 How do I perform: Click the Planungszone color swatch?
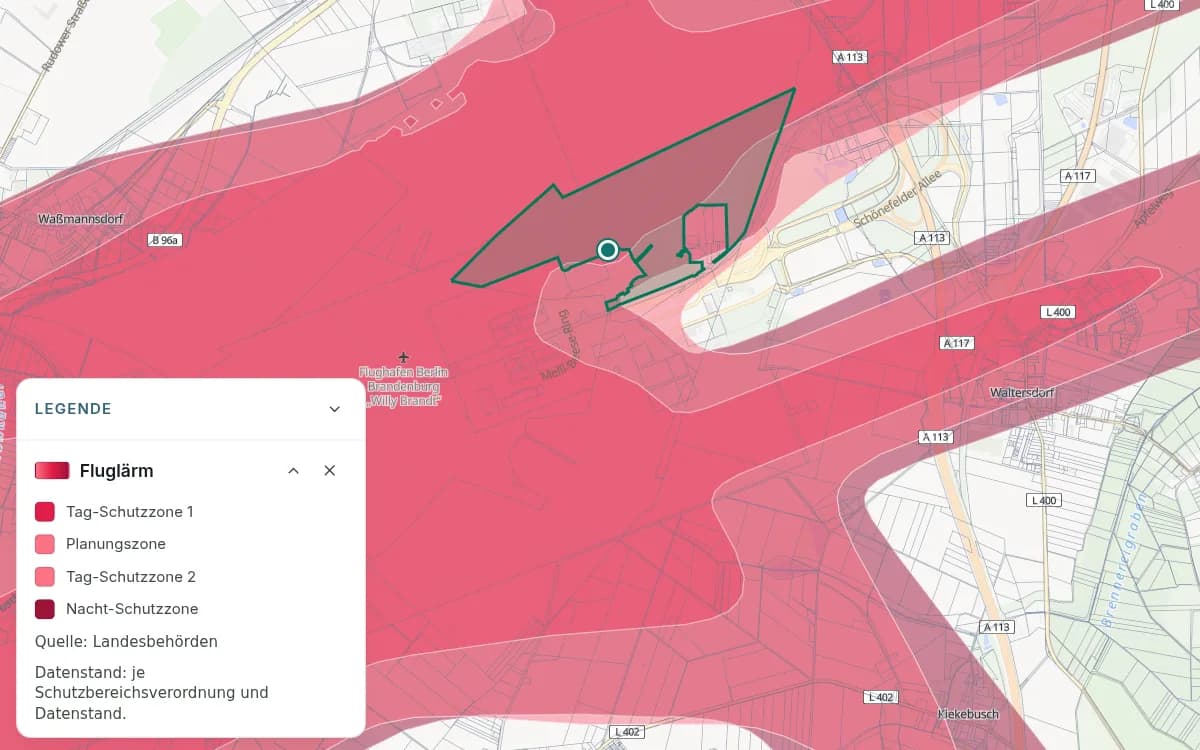click(x=45, y=544)
